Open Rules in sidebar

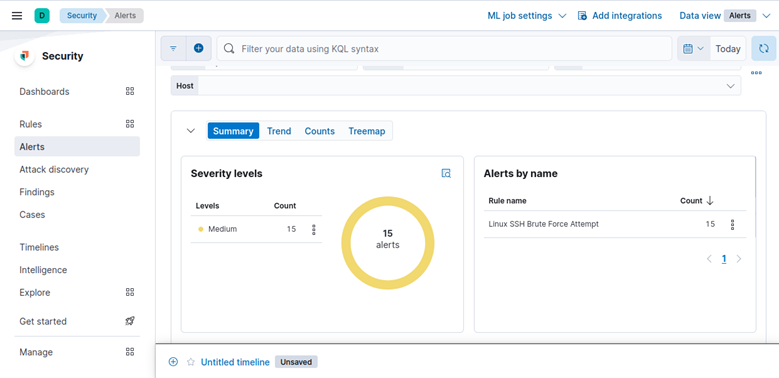click(x=31, y=124)
